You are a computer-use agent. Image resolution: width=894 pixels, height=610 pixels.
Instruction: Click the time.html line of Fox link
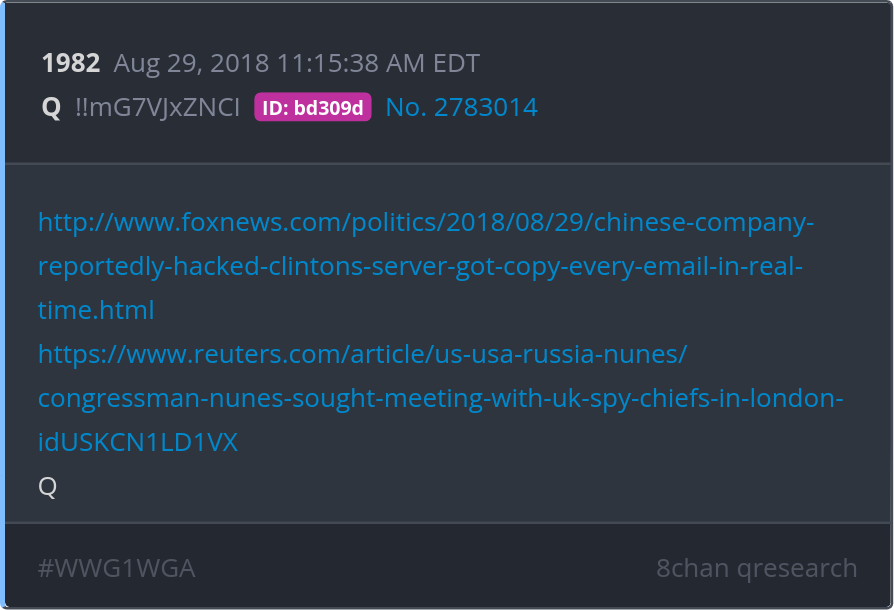point(96,310)
